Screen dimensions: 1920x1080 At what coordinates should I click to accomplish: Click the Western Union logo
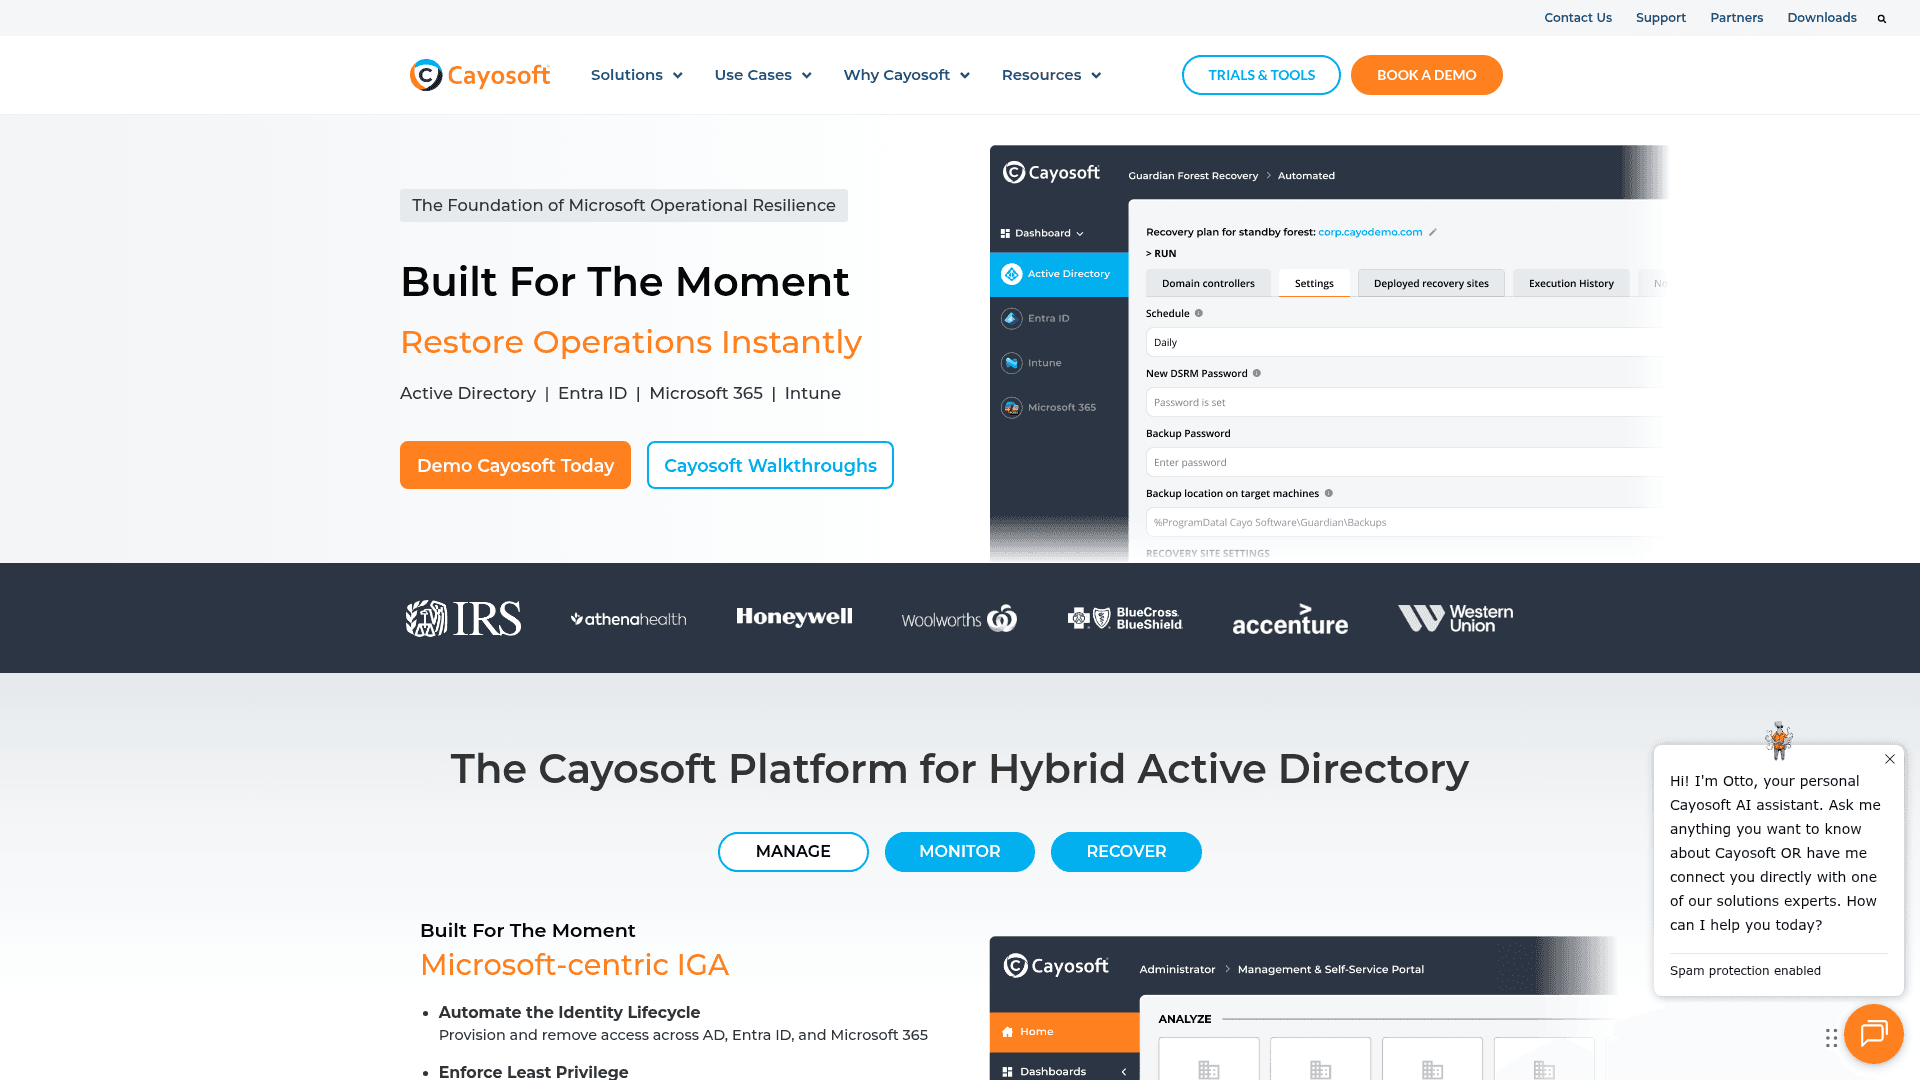pos(1456,618)
